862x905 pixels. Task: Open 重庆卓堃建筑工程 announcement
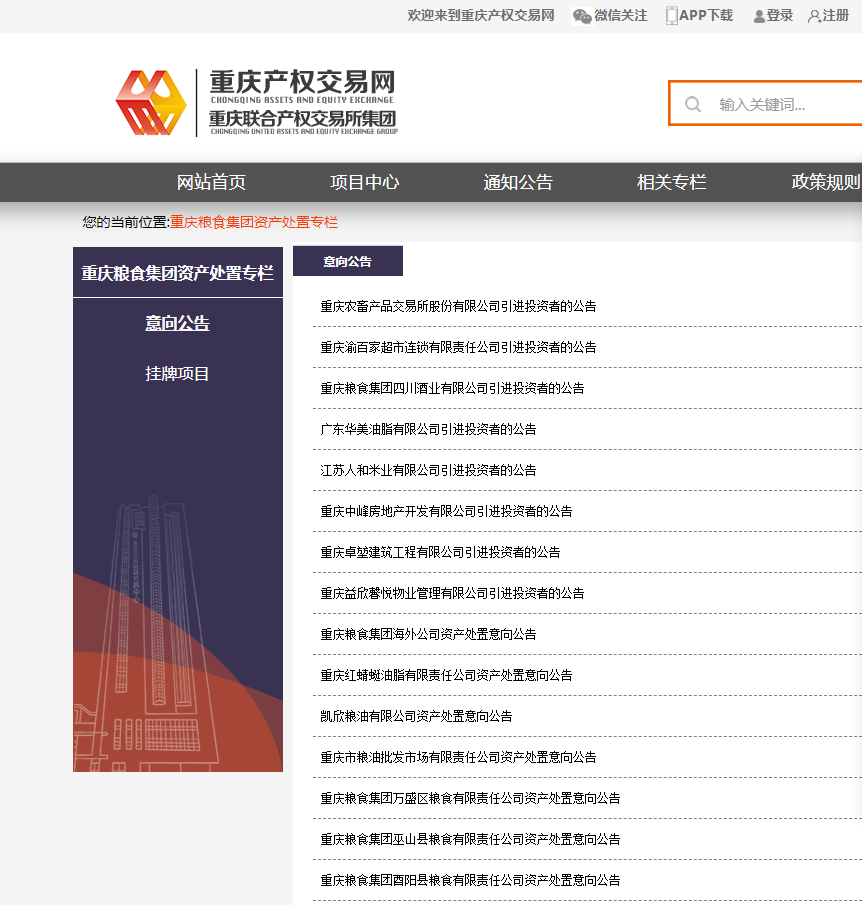(441, 552)
